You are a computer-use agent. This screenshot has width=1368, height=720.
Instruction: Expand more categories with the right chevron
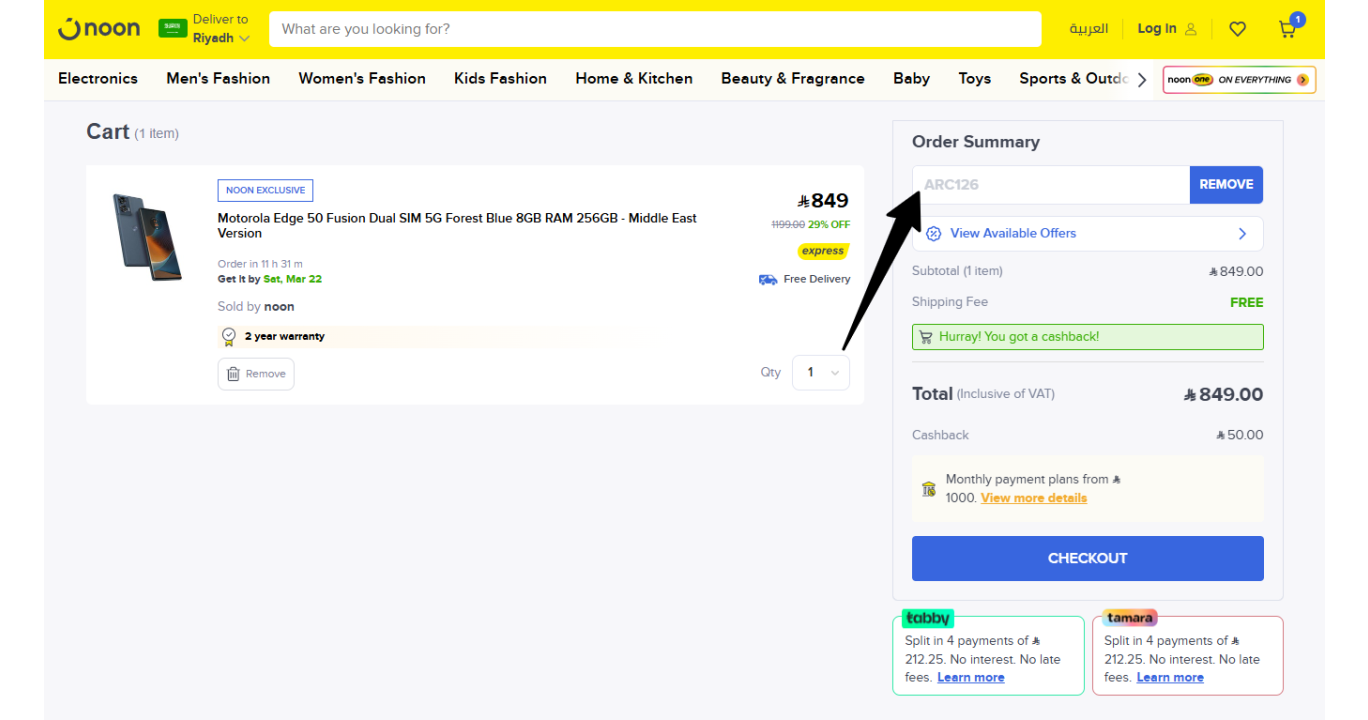point(1142,79)
